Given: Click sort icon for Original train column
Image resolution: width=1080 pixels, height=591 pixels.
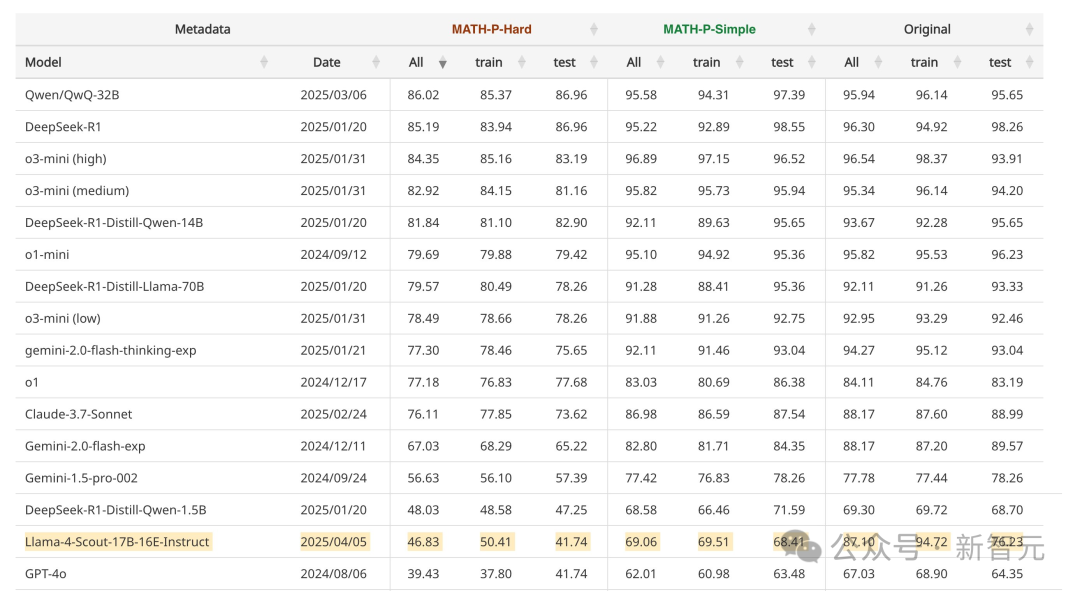Looking at the screenshot, I should (x=959, y=62).
